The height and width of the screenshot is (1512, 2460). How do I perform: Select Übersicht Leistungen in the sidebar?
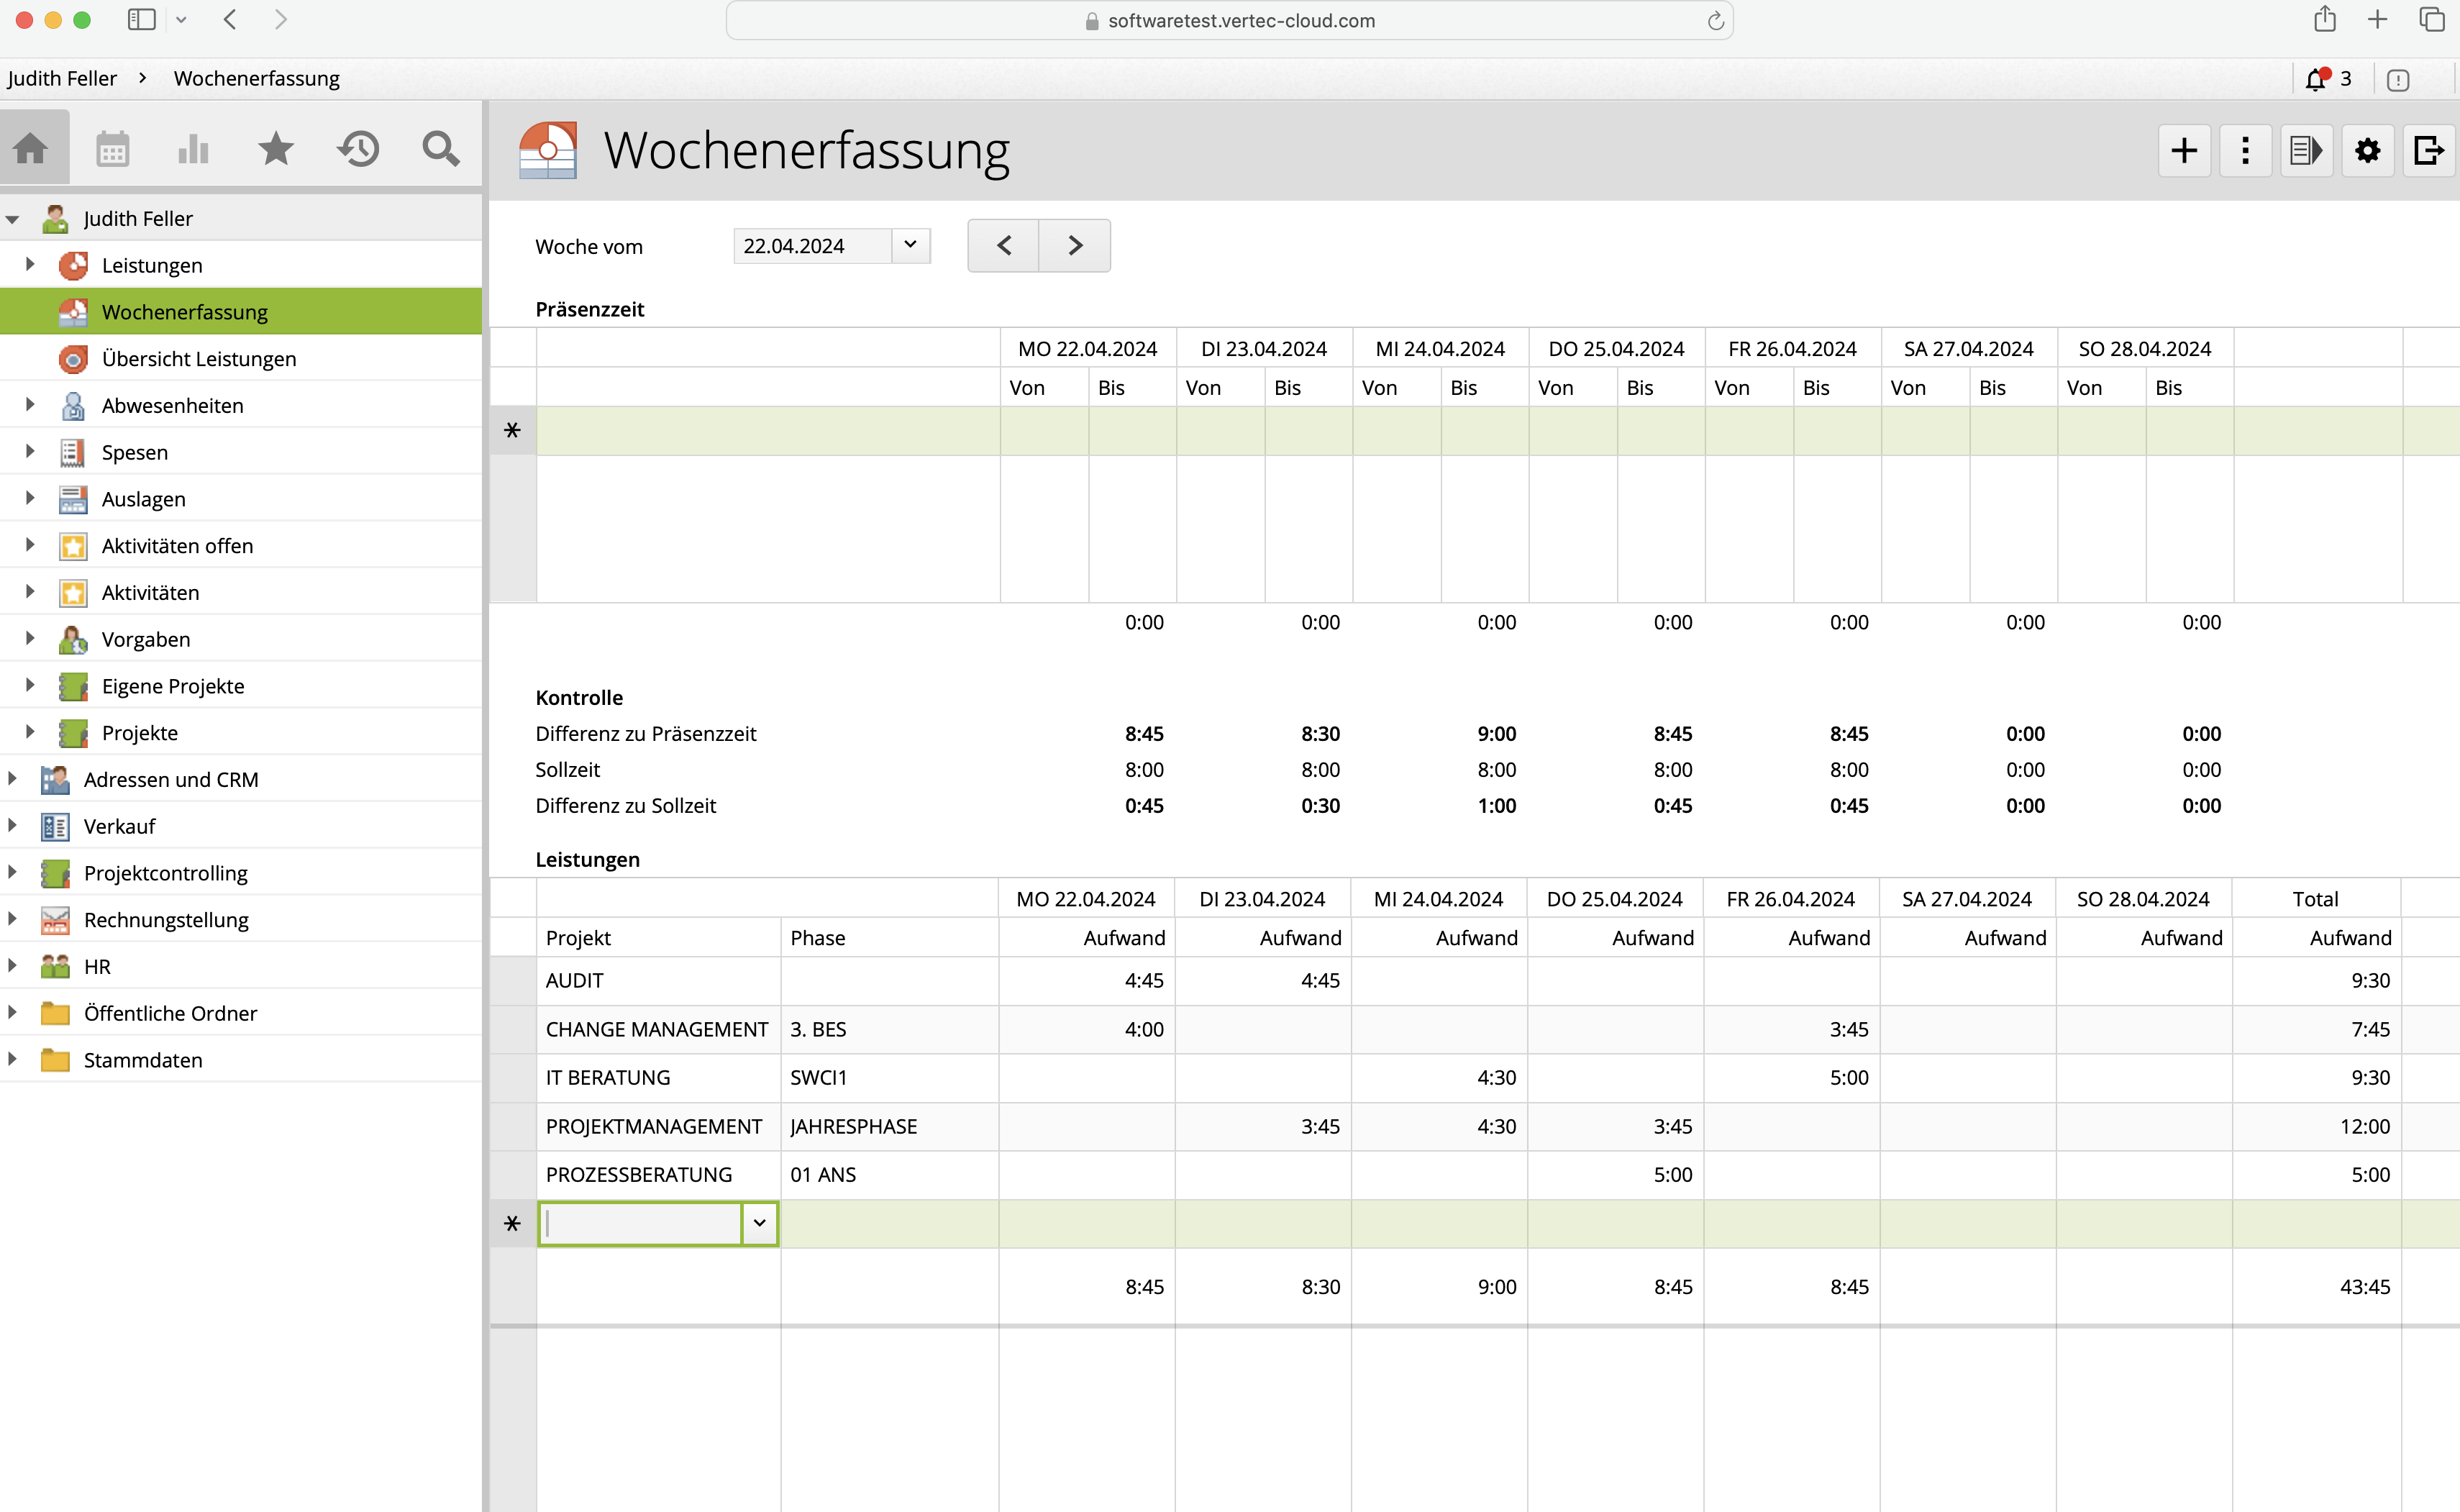tap(198, 358)
